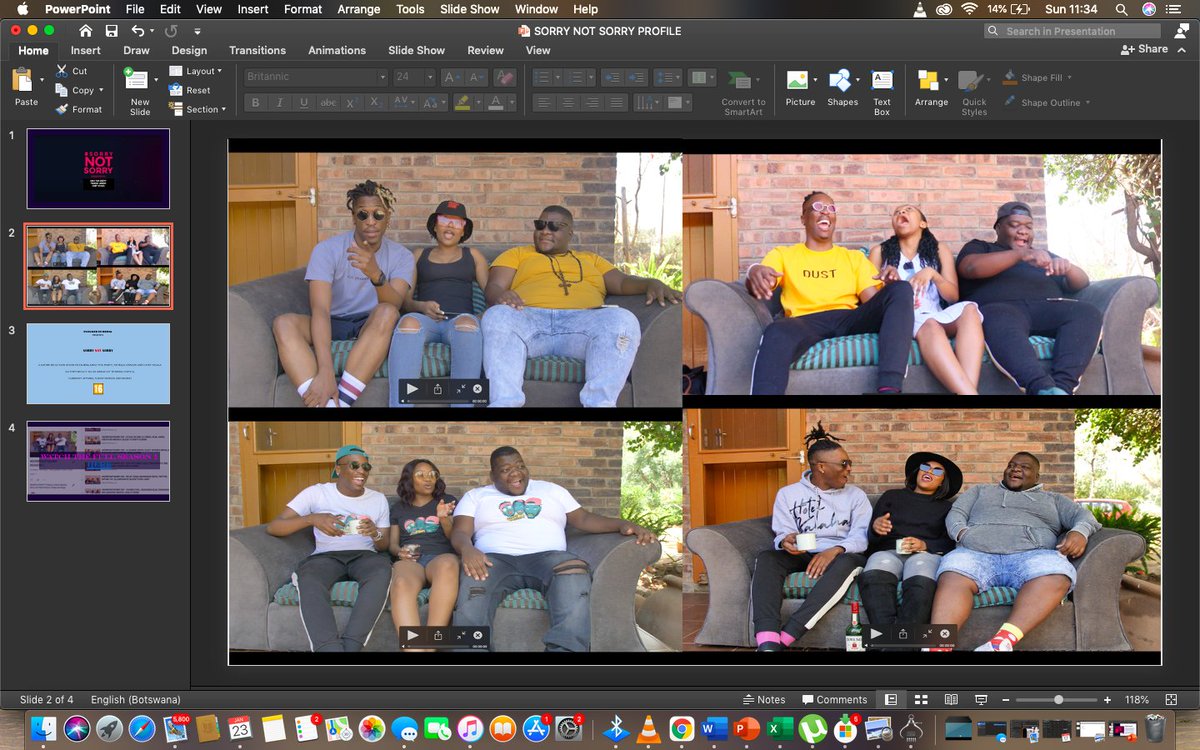Switch to the Design tab
This screenshot has width=1200, height=750.
click(x=189, y=50)
